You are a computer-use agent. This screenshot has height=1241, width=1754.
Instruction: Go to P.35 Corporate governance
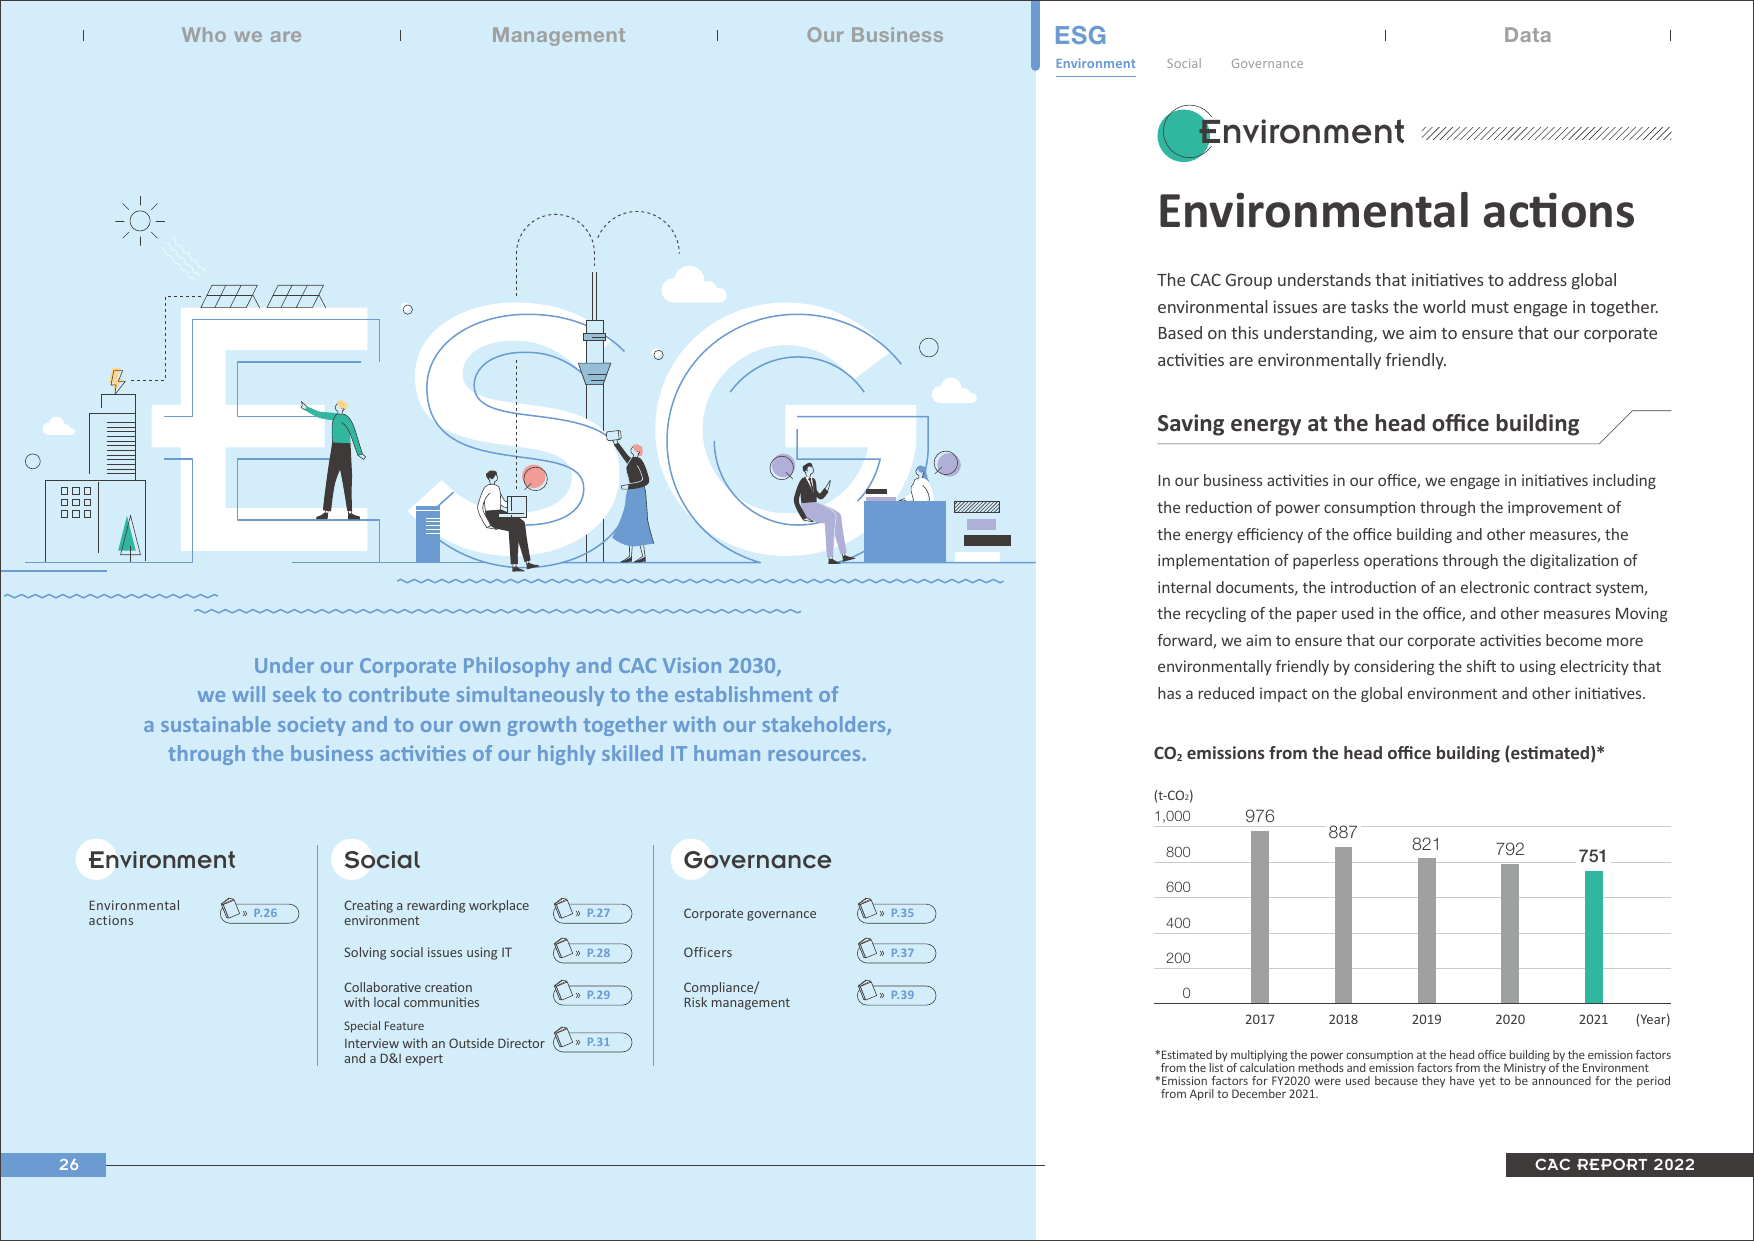(896, 912)
